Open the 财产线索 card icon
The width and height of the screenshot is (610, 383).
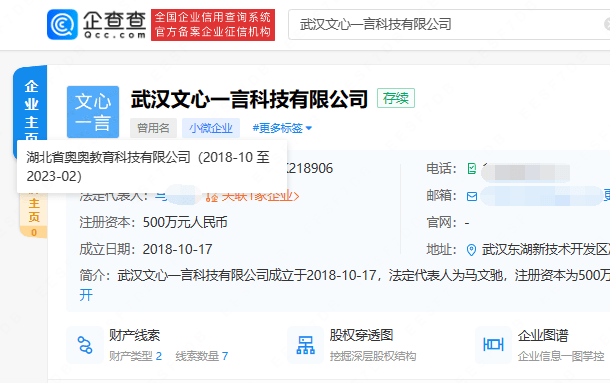pyautogui.click(x=85, y=345)
